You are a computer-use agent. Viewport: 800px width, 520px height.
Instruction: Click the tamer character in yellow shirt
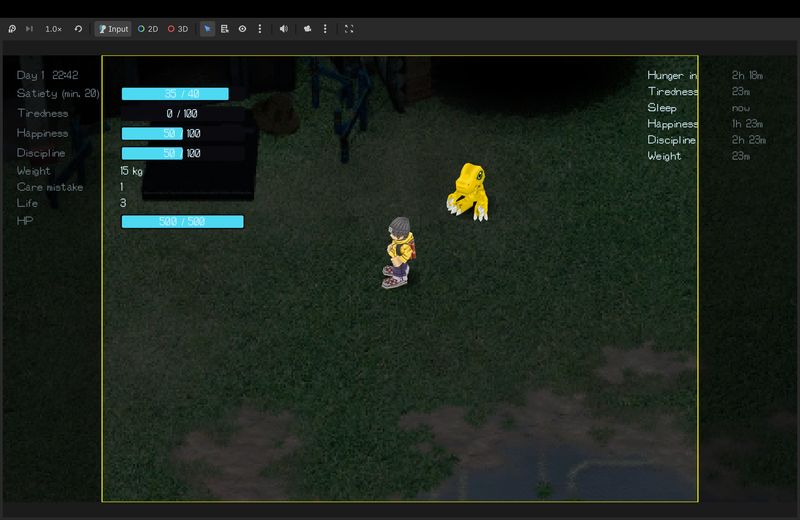tap(398, 252)
